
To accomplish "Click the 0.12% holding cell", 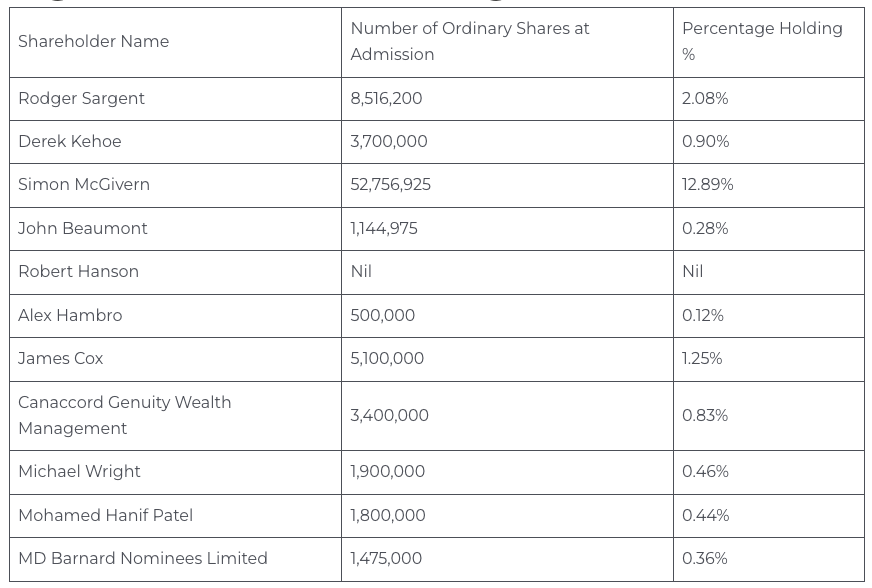I will [x=702, y=315].
